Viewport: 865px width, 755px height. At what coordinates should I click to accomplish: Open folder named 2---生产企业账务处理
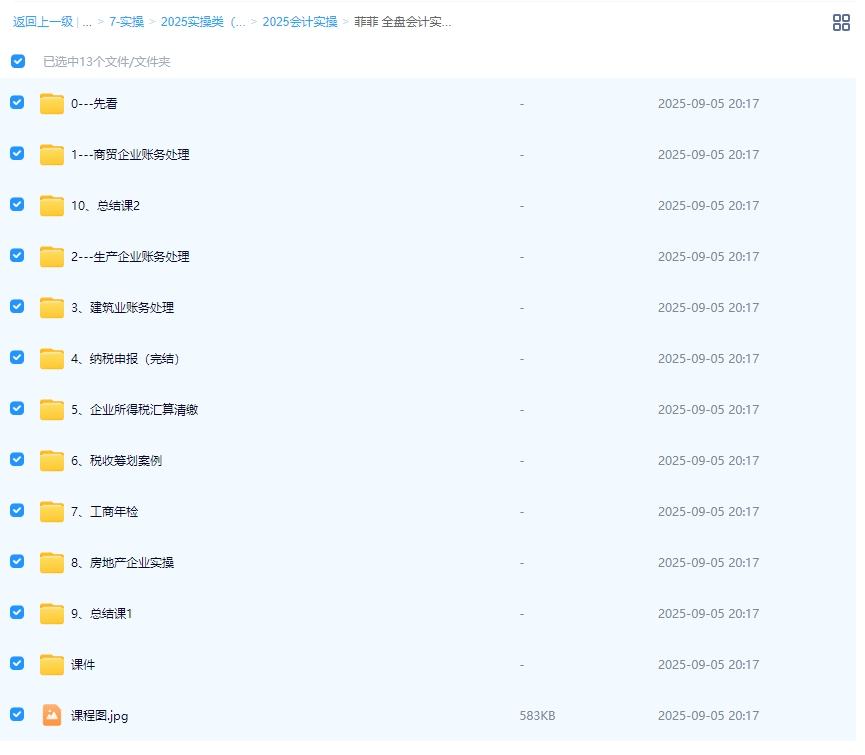click(x=130, y=256)
